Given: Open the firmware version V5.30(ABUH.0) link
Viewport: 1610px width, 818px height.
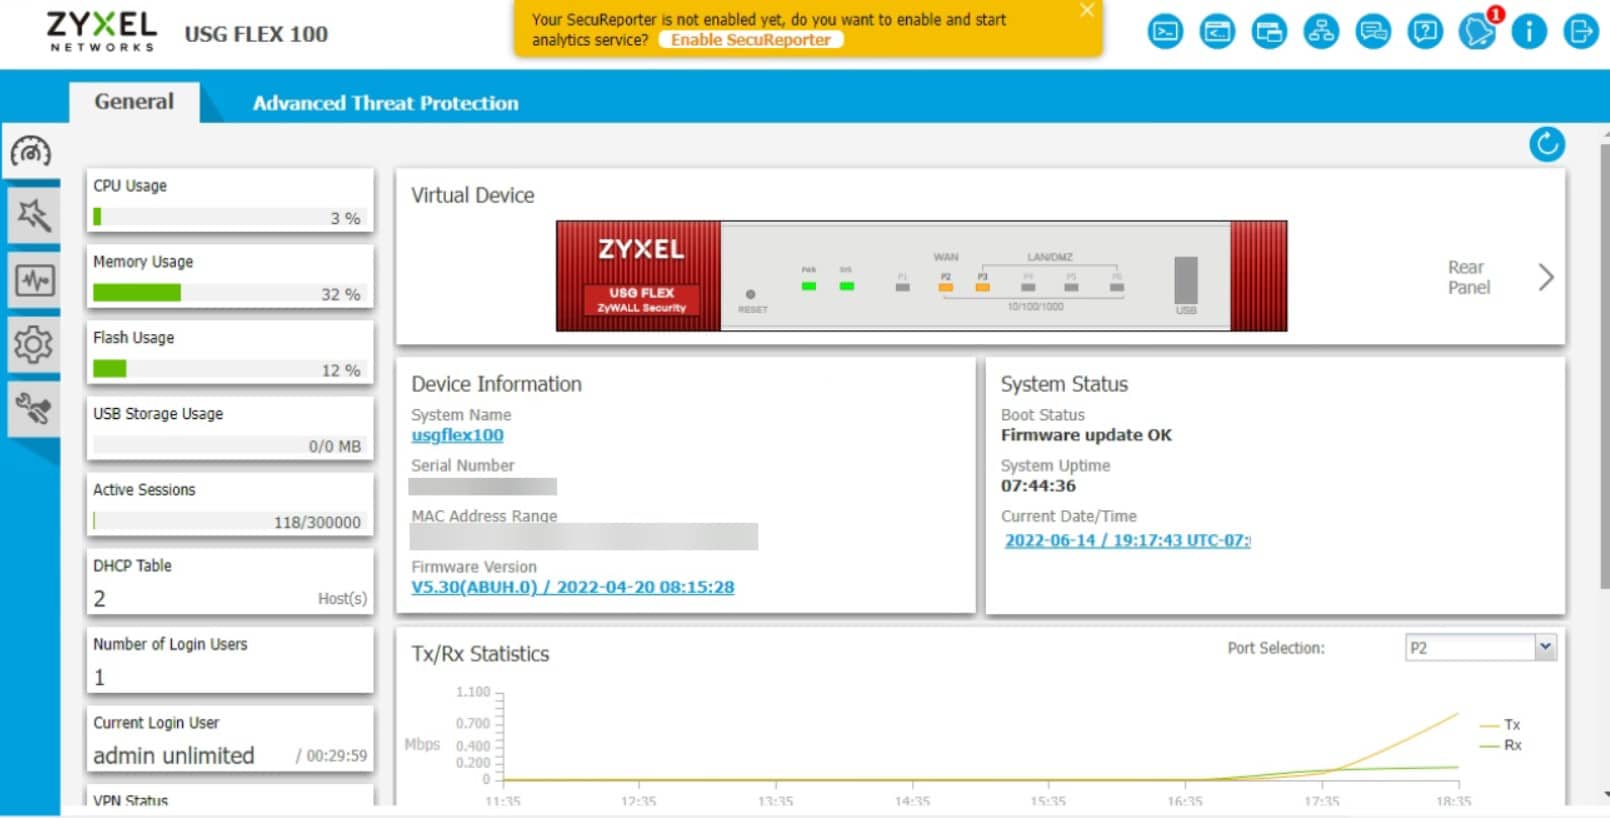Looking at the screenshot, I should 573,587.
